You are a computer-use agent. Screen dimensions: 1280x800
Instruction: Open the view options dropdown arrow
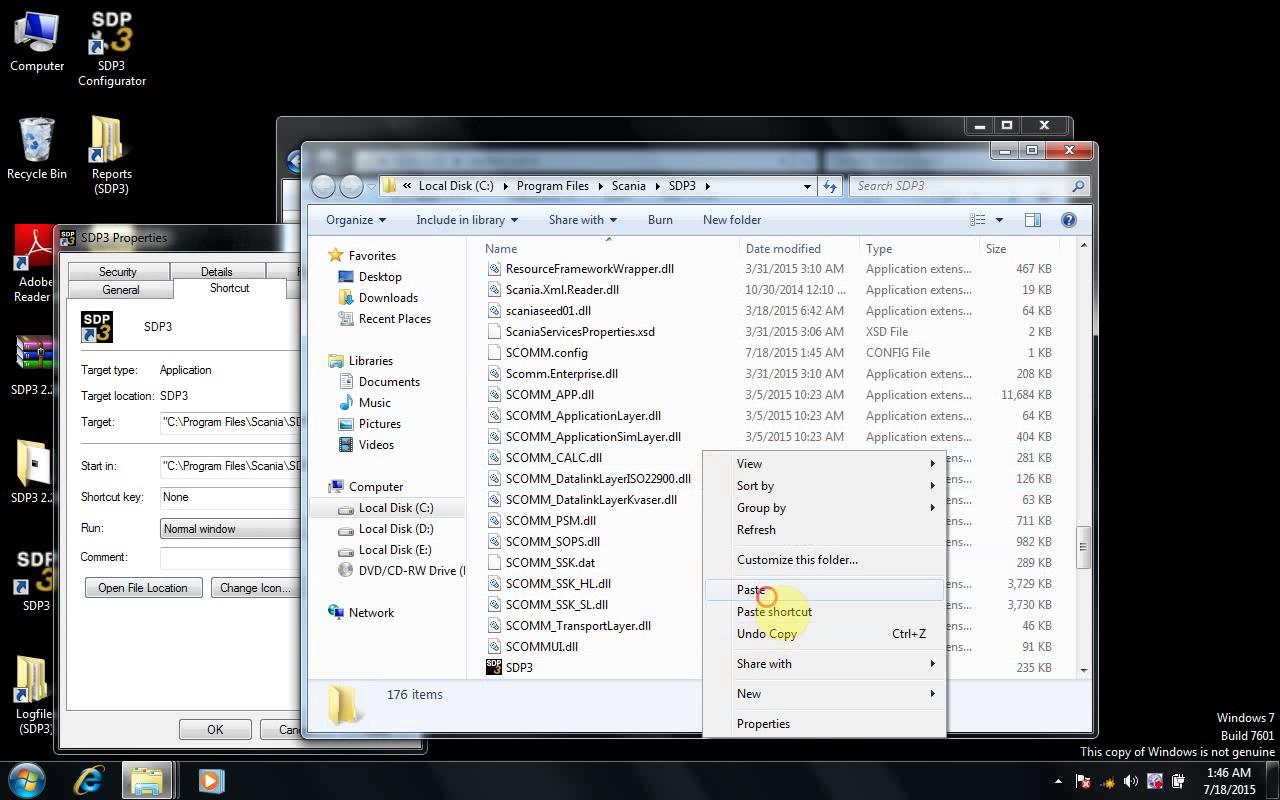[x=999, y=220]
